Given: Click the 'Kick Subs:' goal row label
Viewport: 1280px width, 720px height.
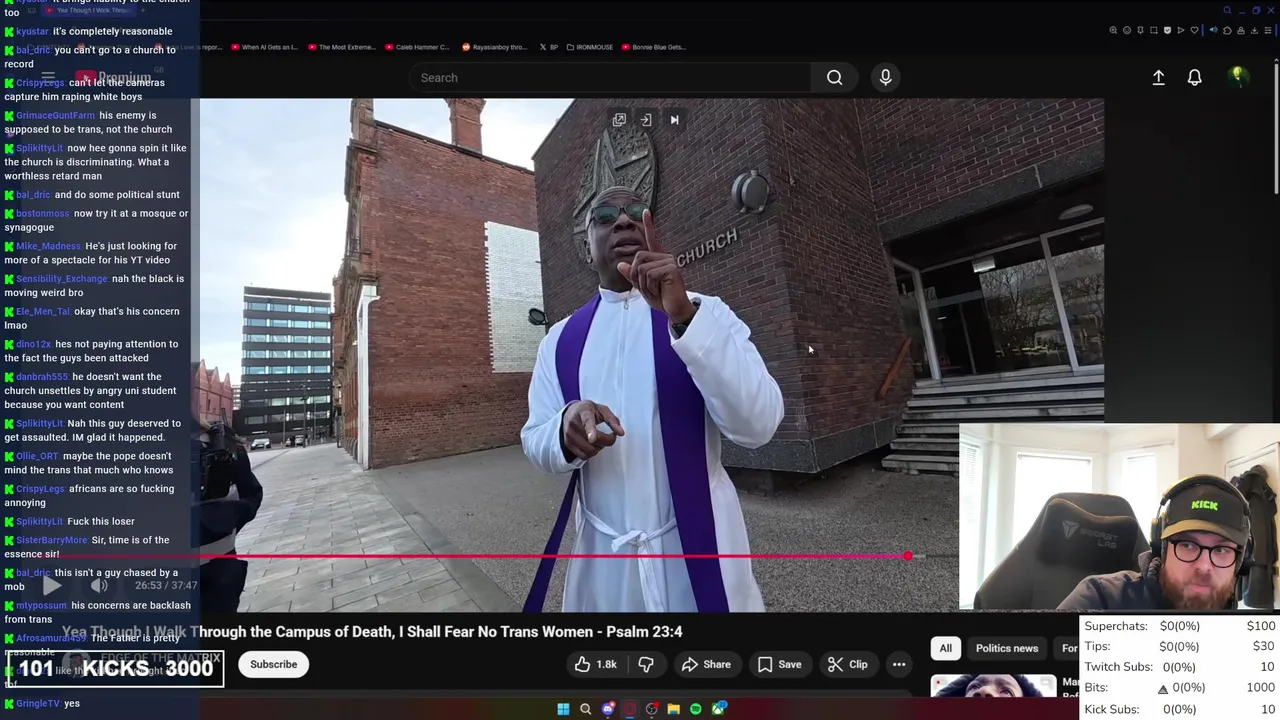Looking at the screenshot, I should [1112, 709].
